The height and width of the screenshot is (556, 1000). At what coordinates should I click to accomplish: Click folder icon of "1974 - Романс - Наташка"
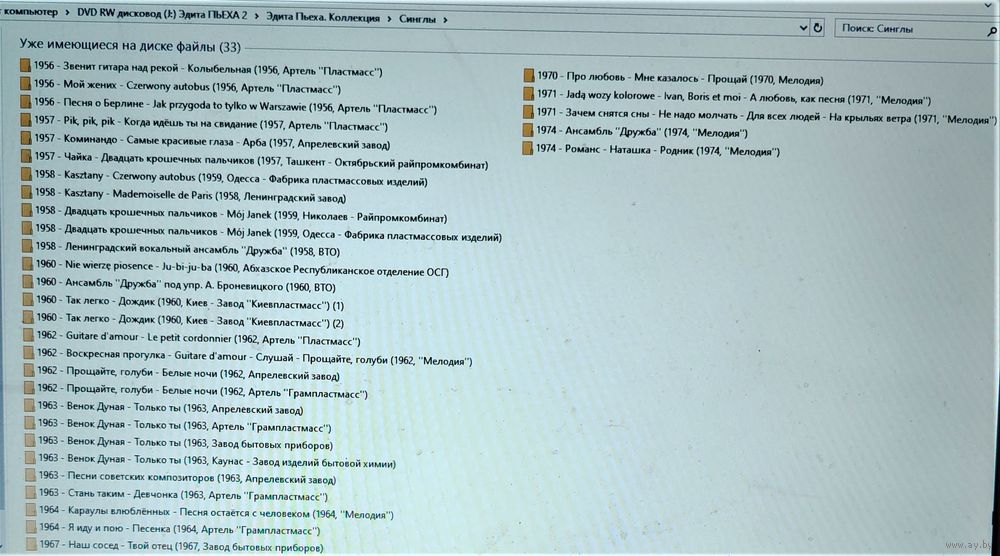click(527, 149)
